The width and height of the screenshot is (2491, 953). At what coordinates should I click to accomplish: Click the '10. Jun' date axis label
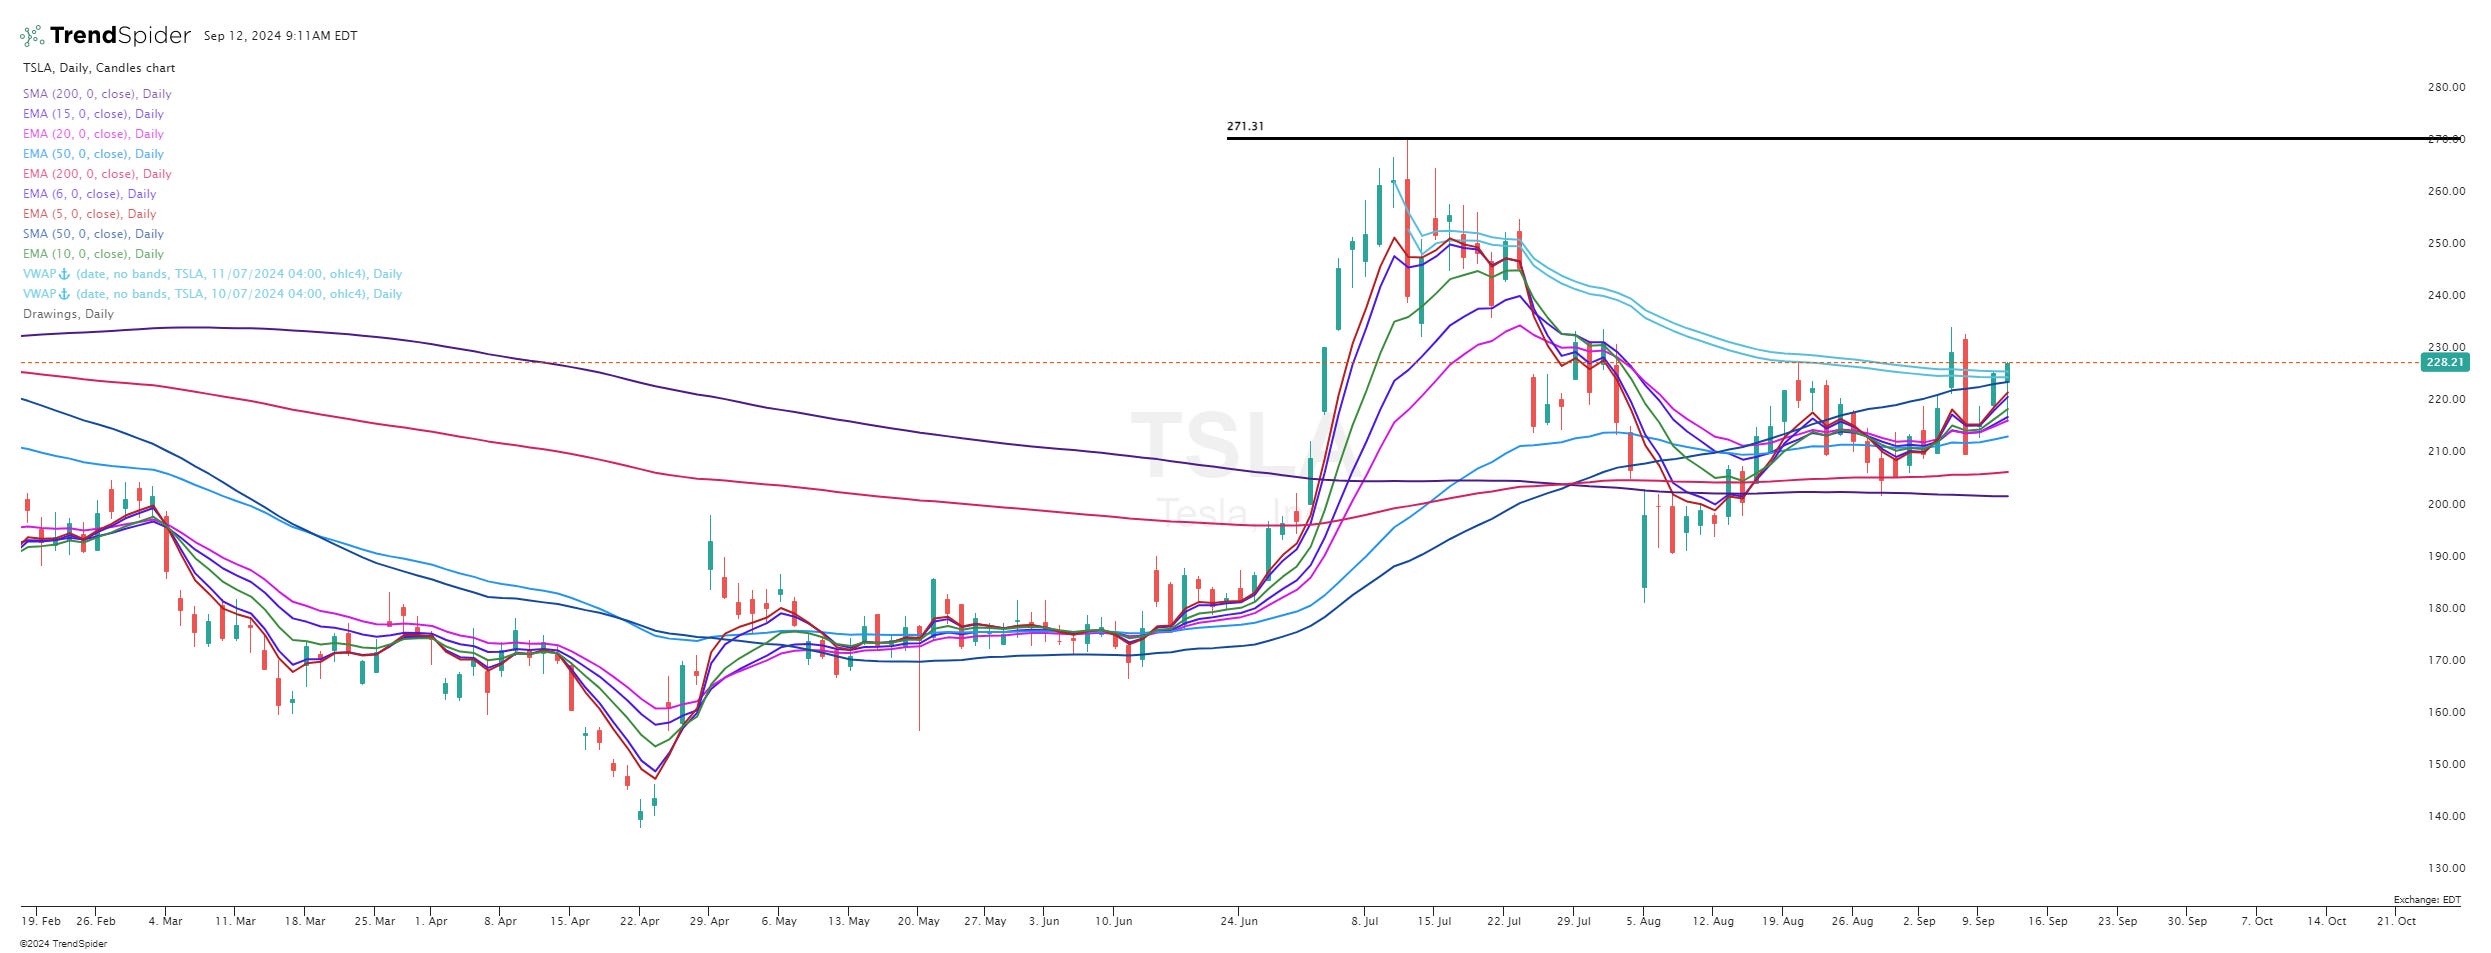pos(1114,921)
